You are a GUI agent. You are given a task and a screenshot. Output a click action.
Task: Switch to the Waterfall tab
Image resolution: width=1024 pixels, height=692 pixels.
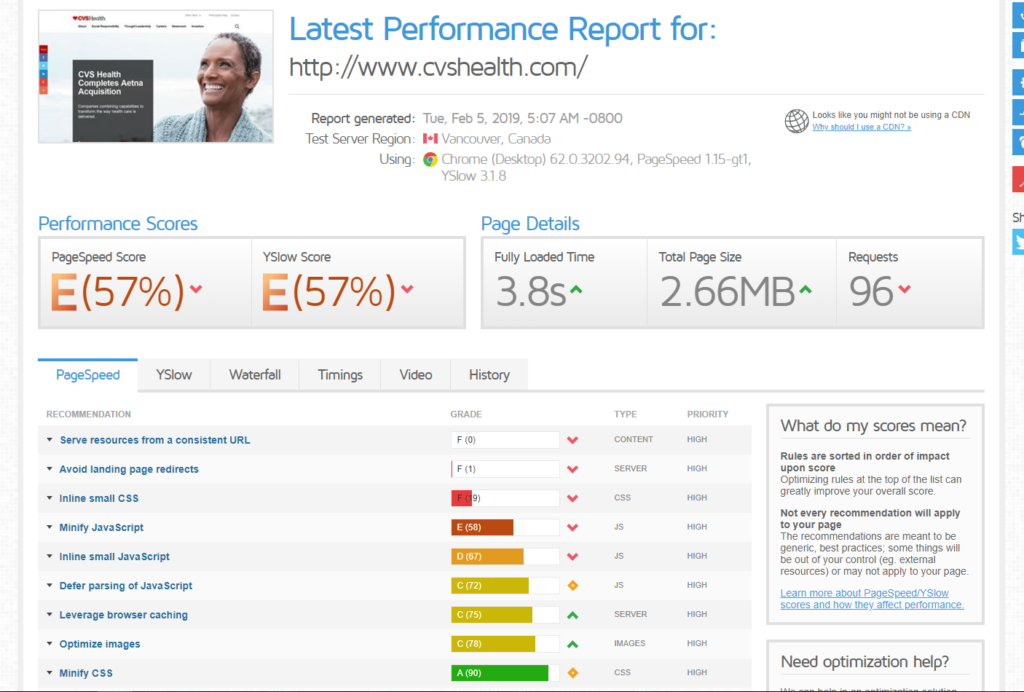click(x=254, y=374)
